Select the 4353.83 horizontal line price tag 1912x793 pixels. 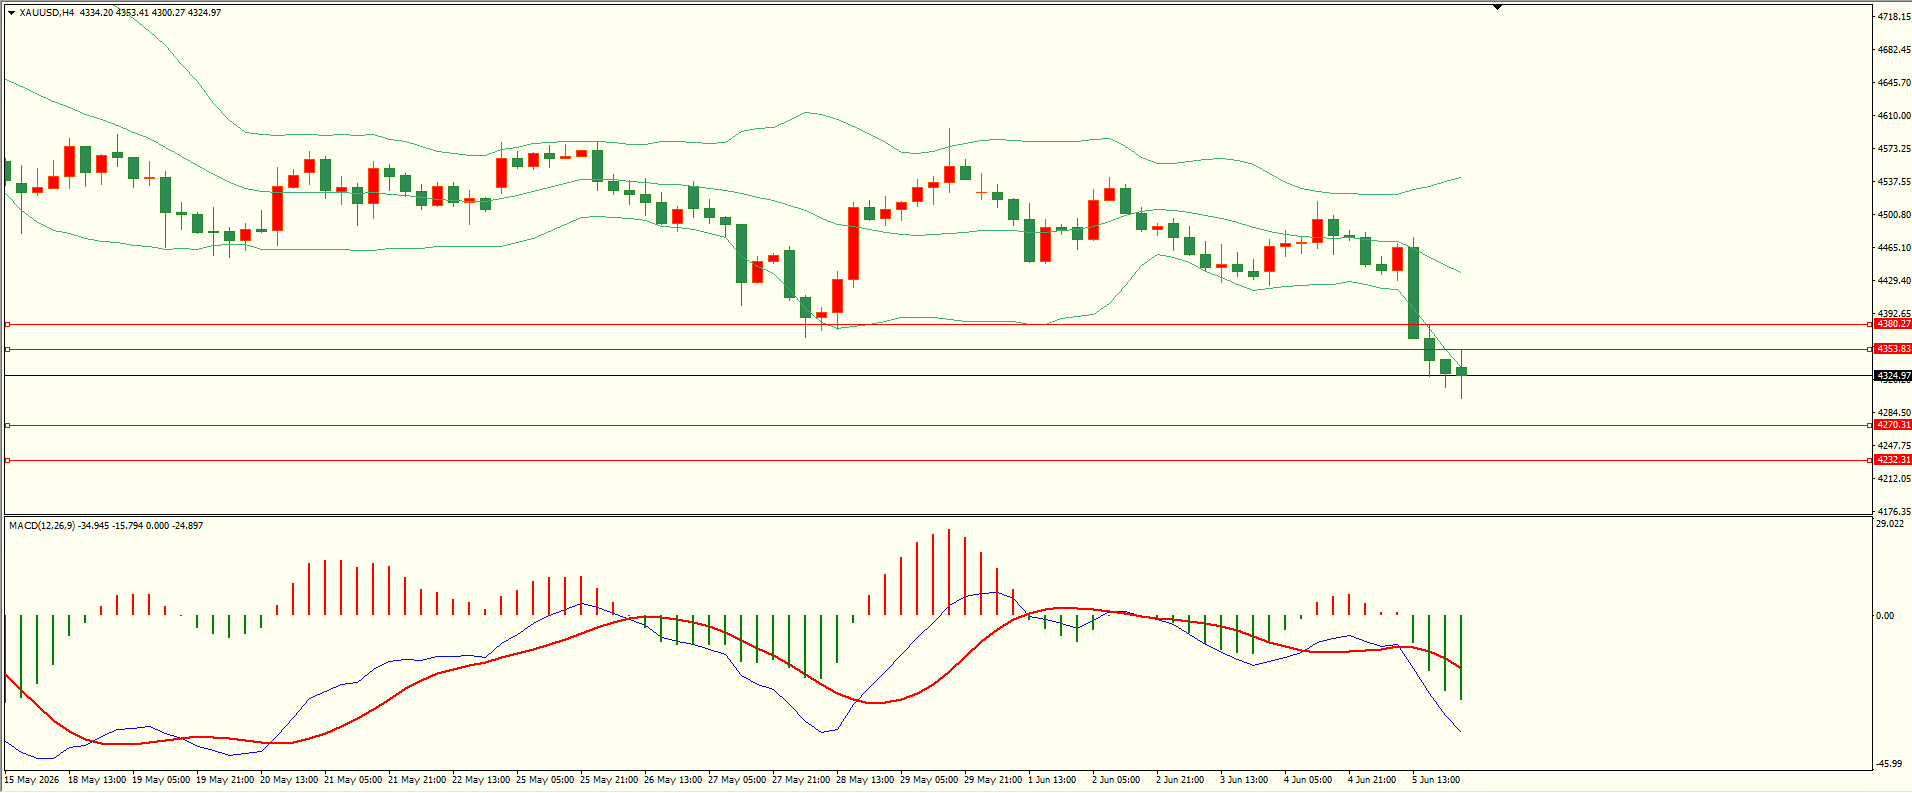pos(1893,349)
